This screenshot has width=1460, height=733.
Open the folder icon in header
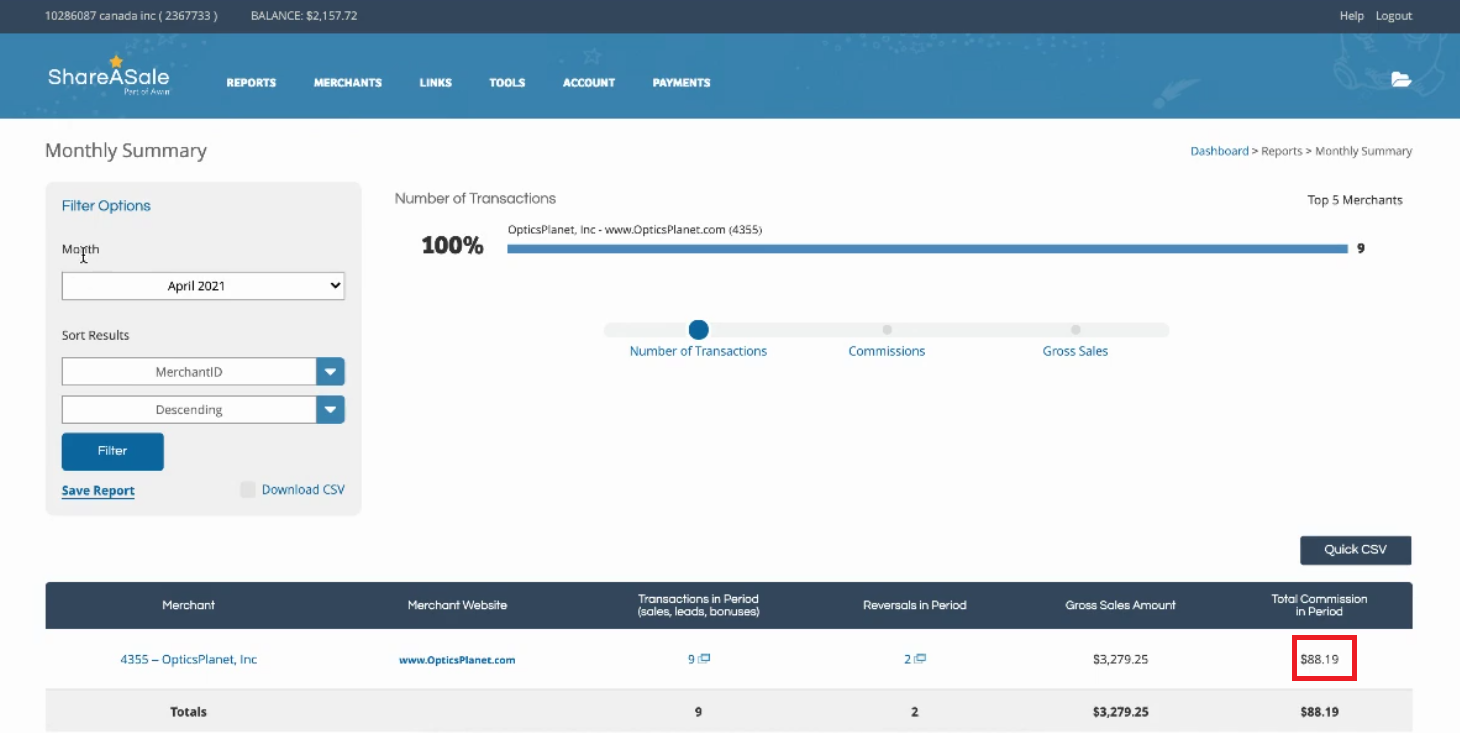[x=1401, y=80]
